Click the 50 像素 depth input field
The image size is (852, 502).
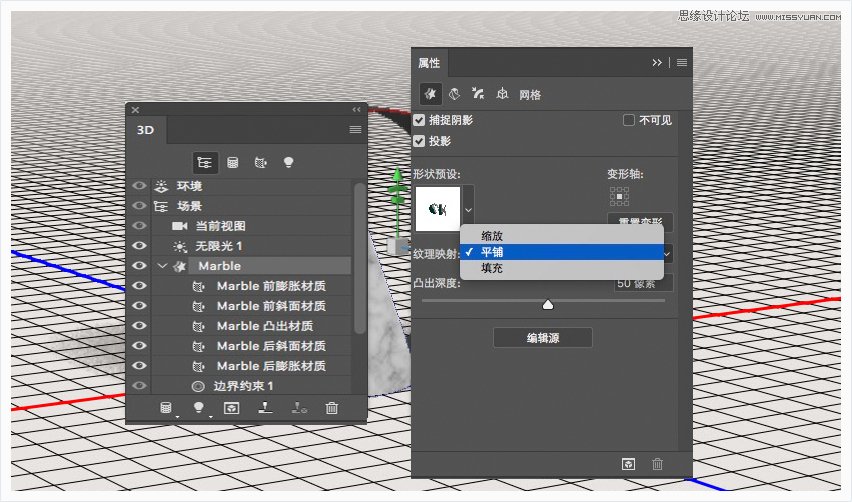point(644,283)
